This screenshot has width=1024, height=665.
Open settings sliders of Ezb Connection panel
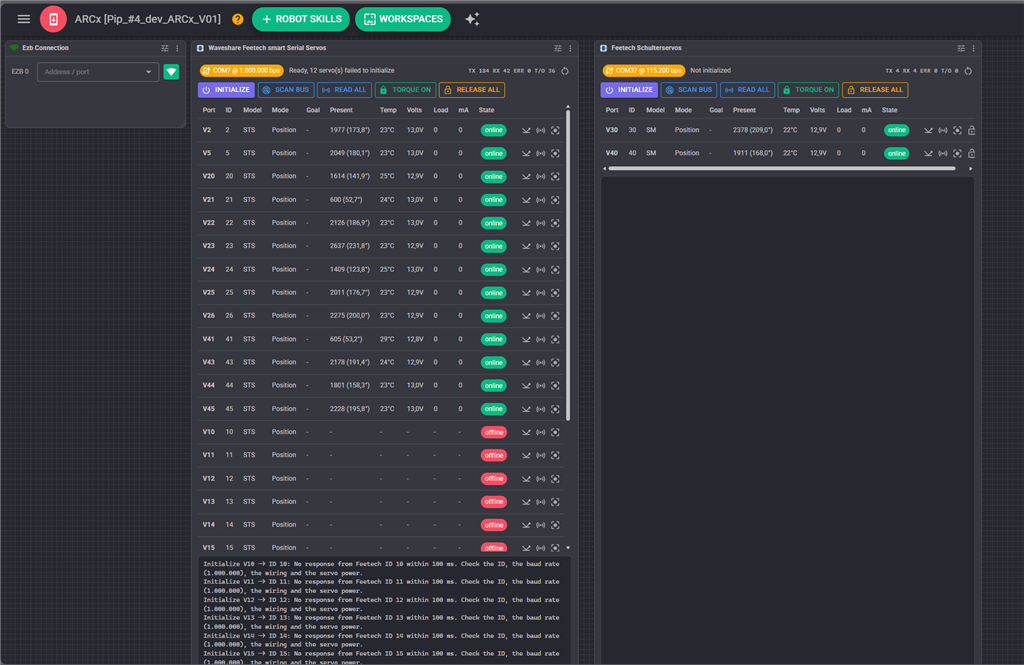coord(165,48)
